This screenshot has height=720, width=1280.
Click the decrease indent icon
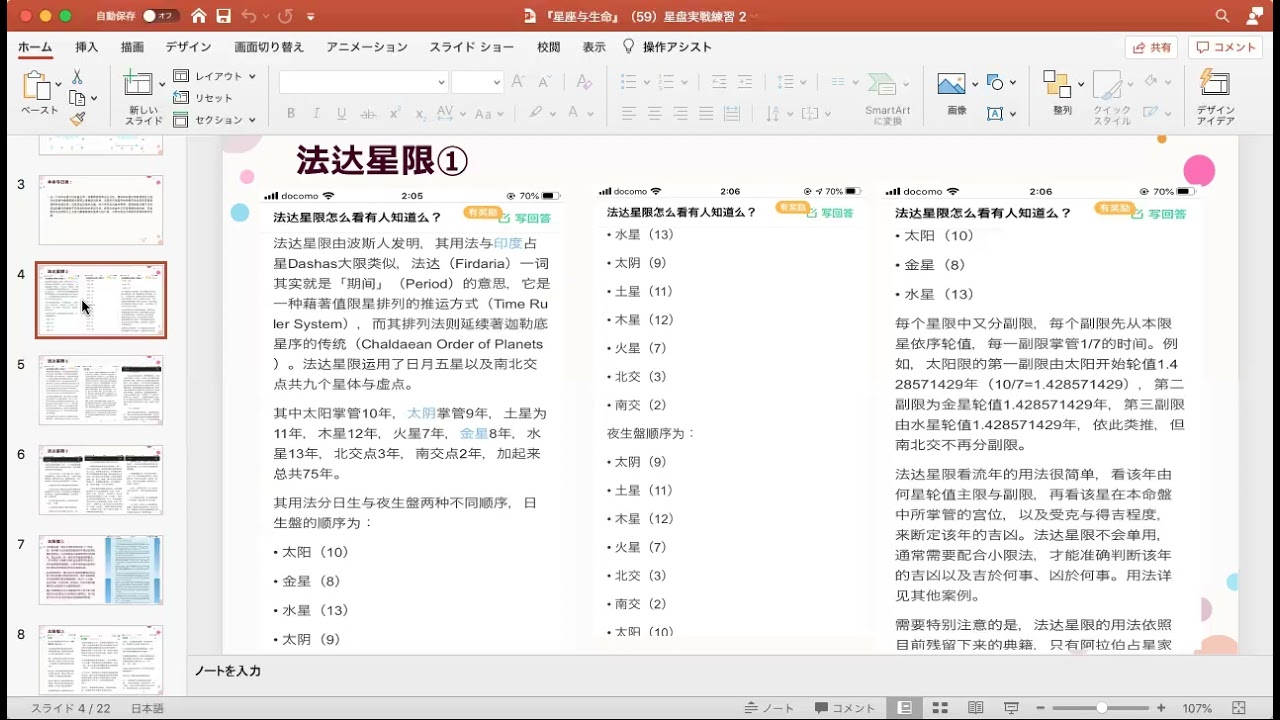[x=718, y=82]
